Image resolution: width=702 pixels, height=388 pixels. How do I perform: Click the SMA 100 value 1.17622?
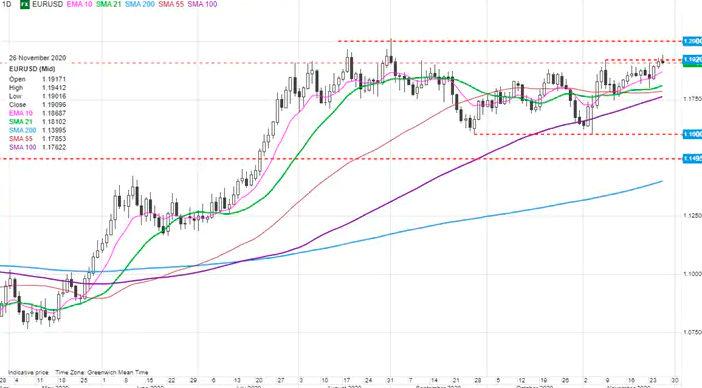54,147
